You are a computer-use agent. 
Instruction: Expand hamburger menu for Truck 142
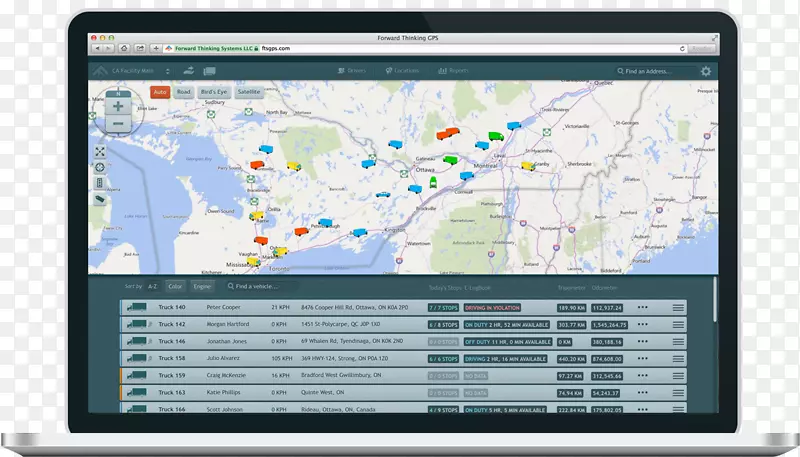pos(678,324)
